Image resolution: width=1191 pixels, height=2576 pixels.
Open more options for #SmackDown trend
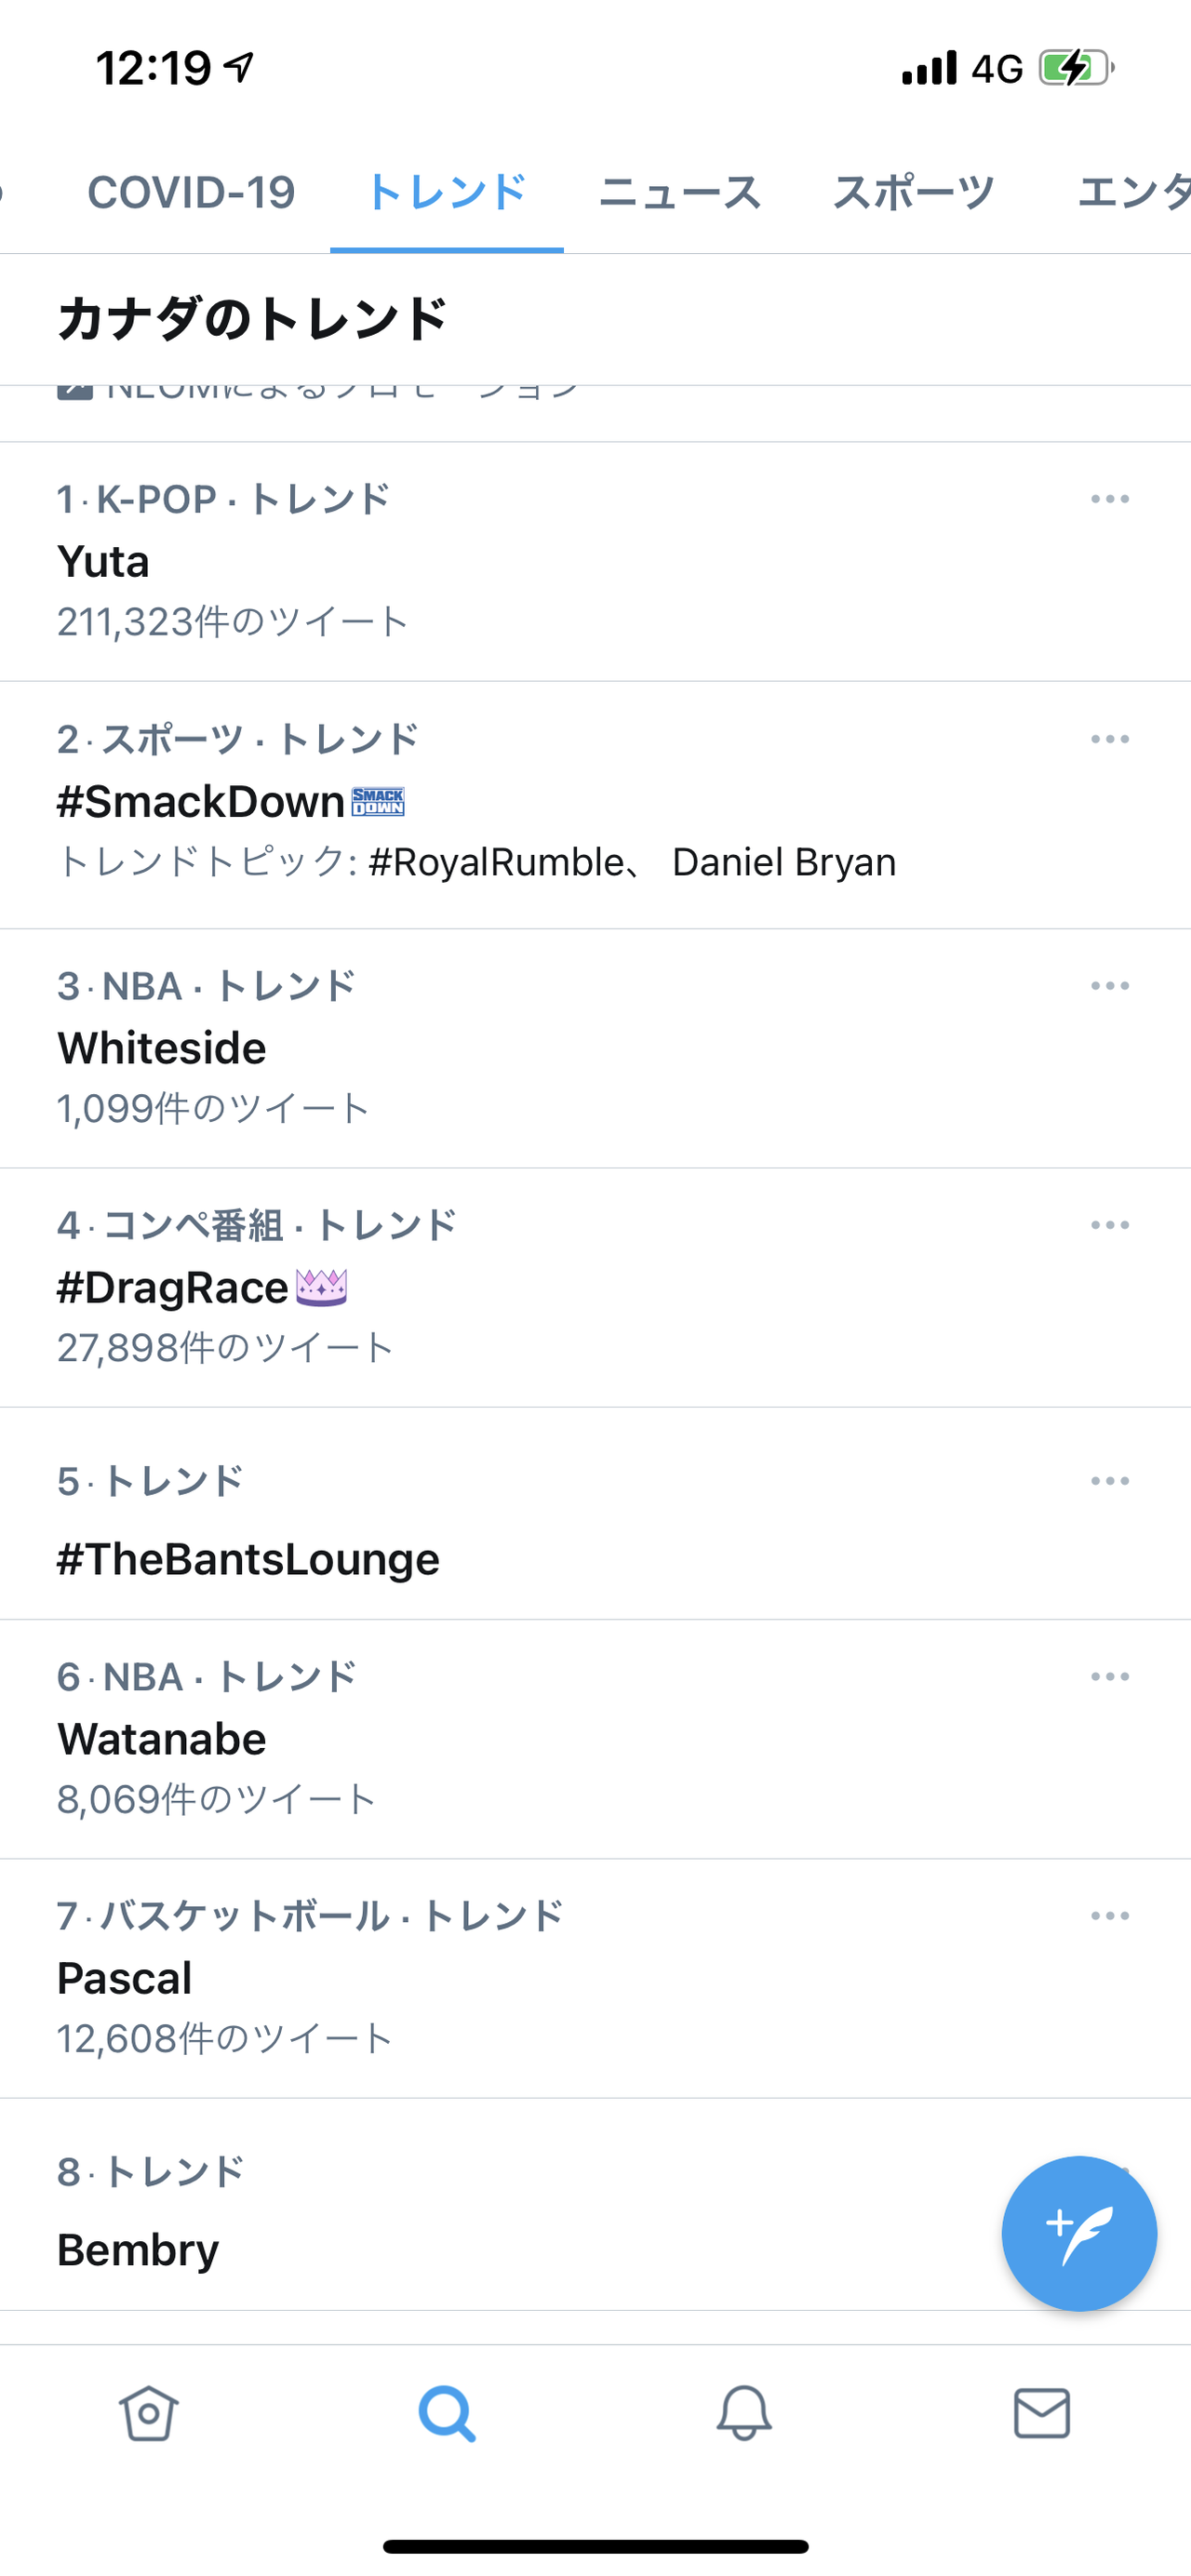click(1110, 740)
